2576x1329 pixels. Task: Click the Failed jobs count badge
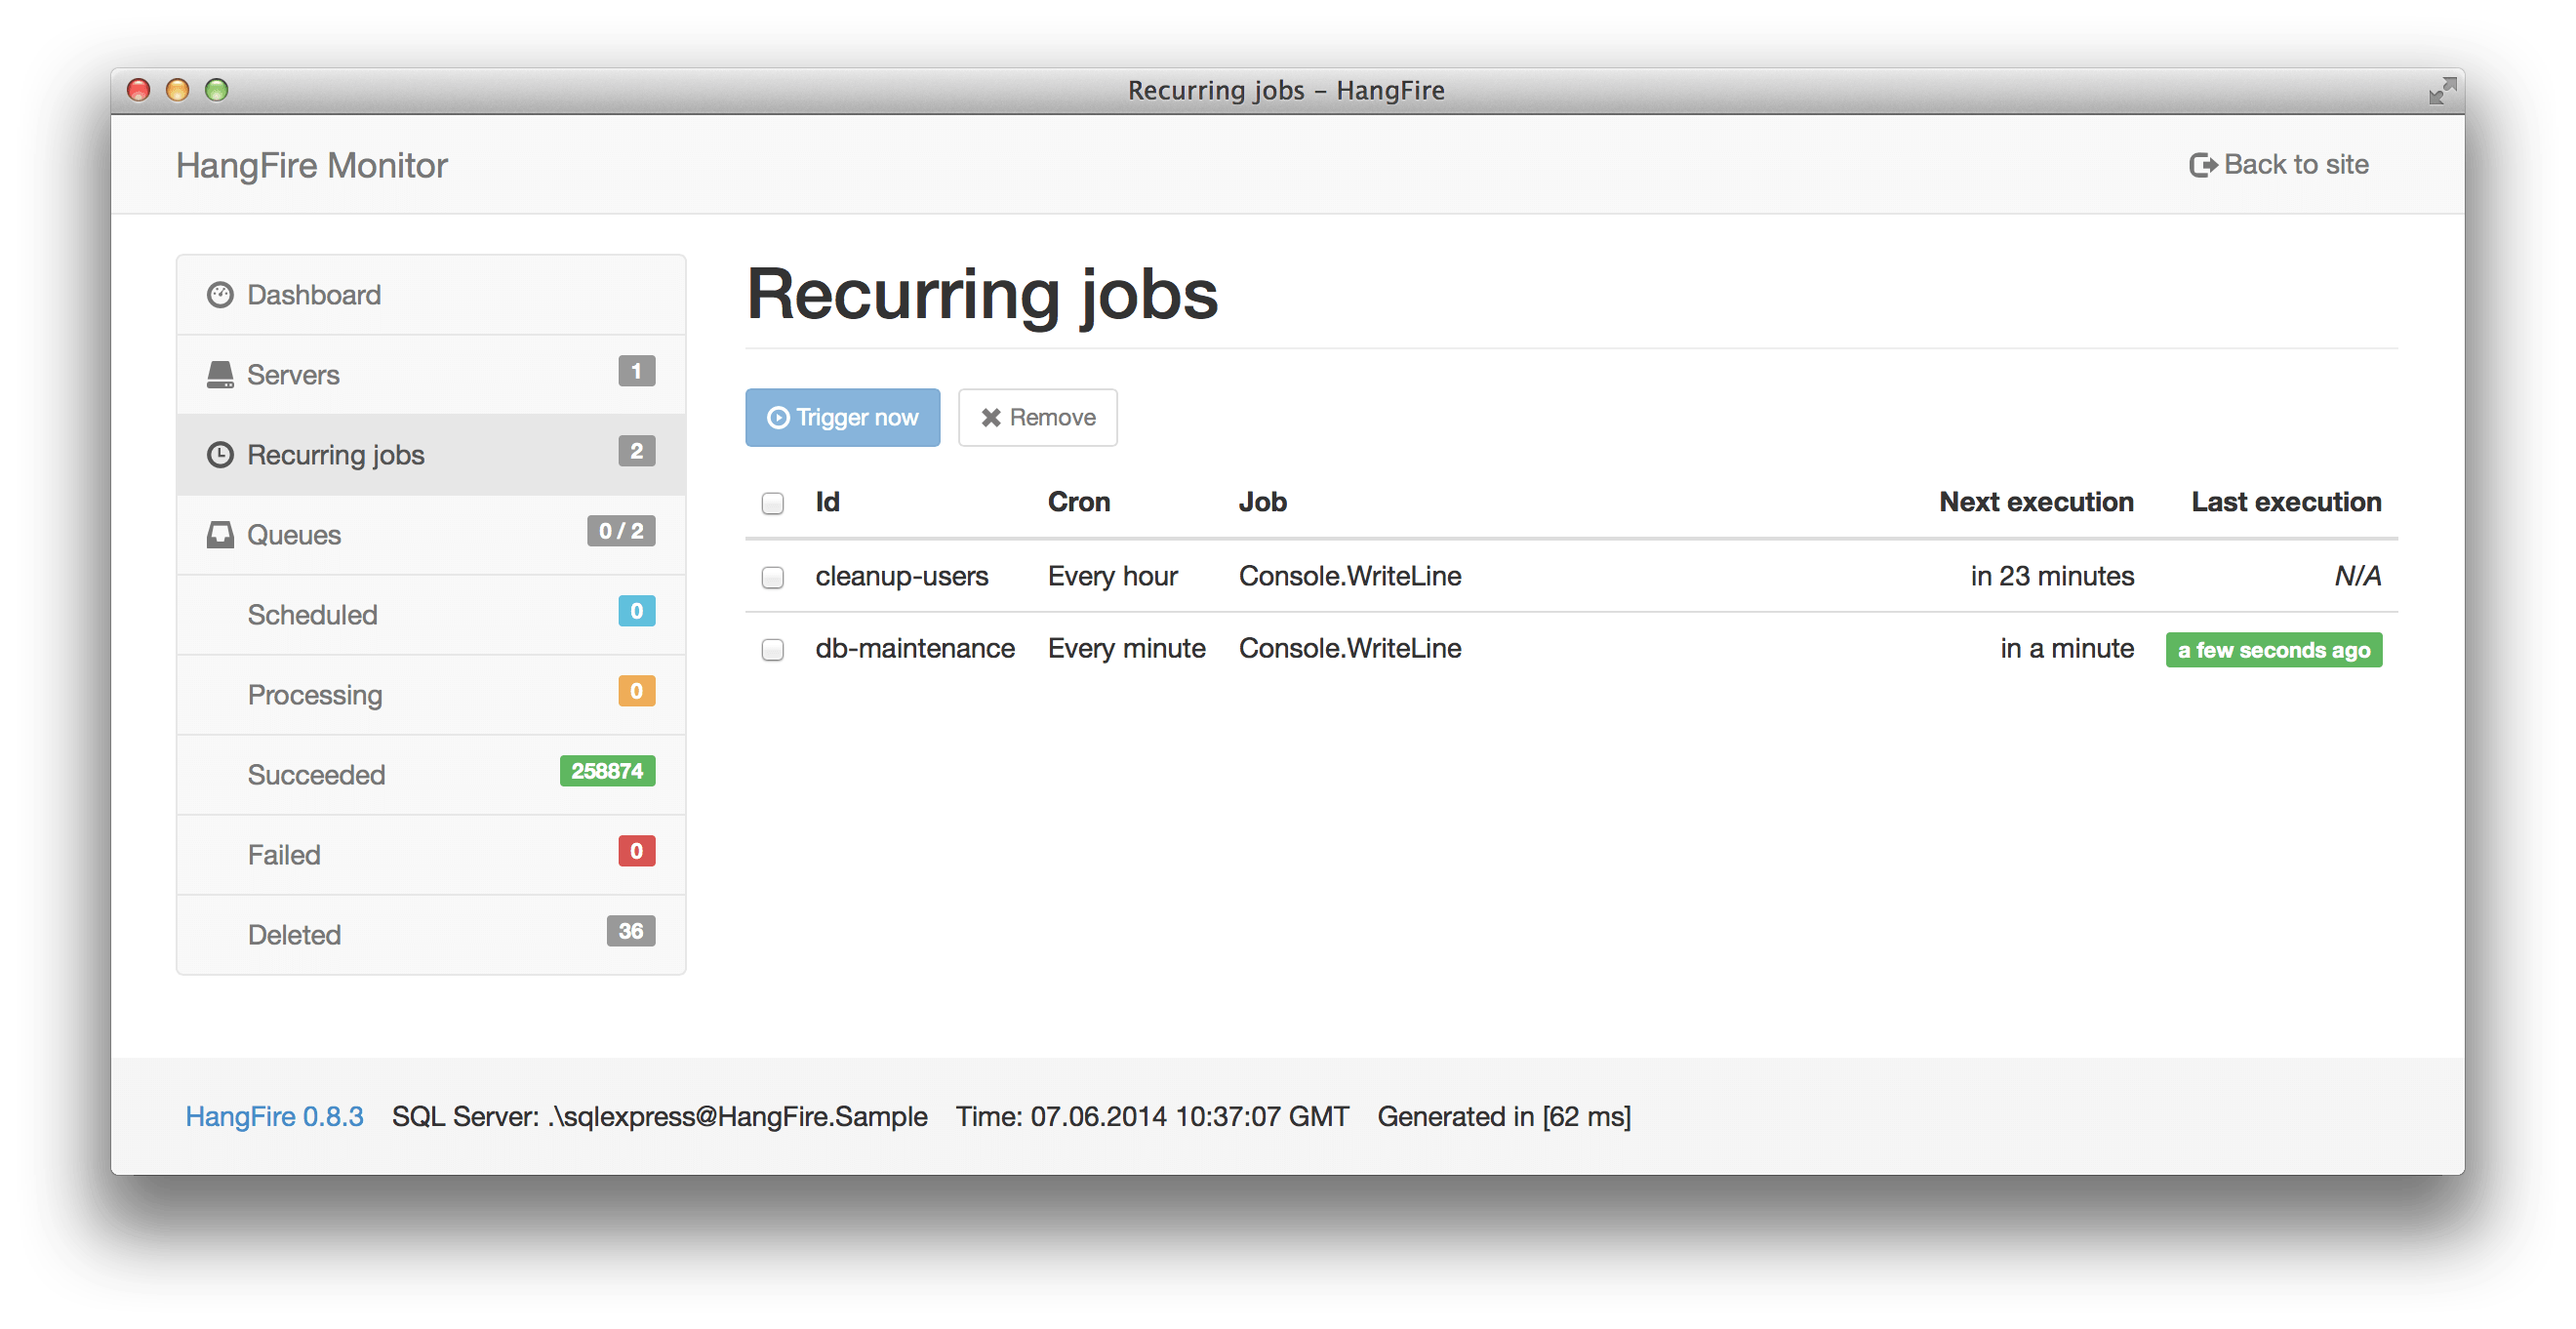635,853
